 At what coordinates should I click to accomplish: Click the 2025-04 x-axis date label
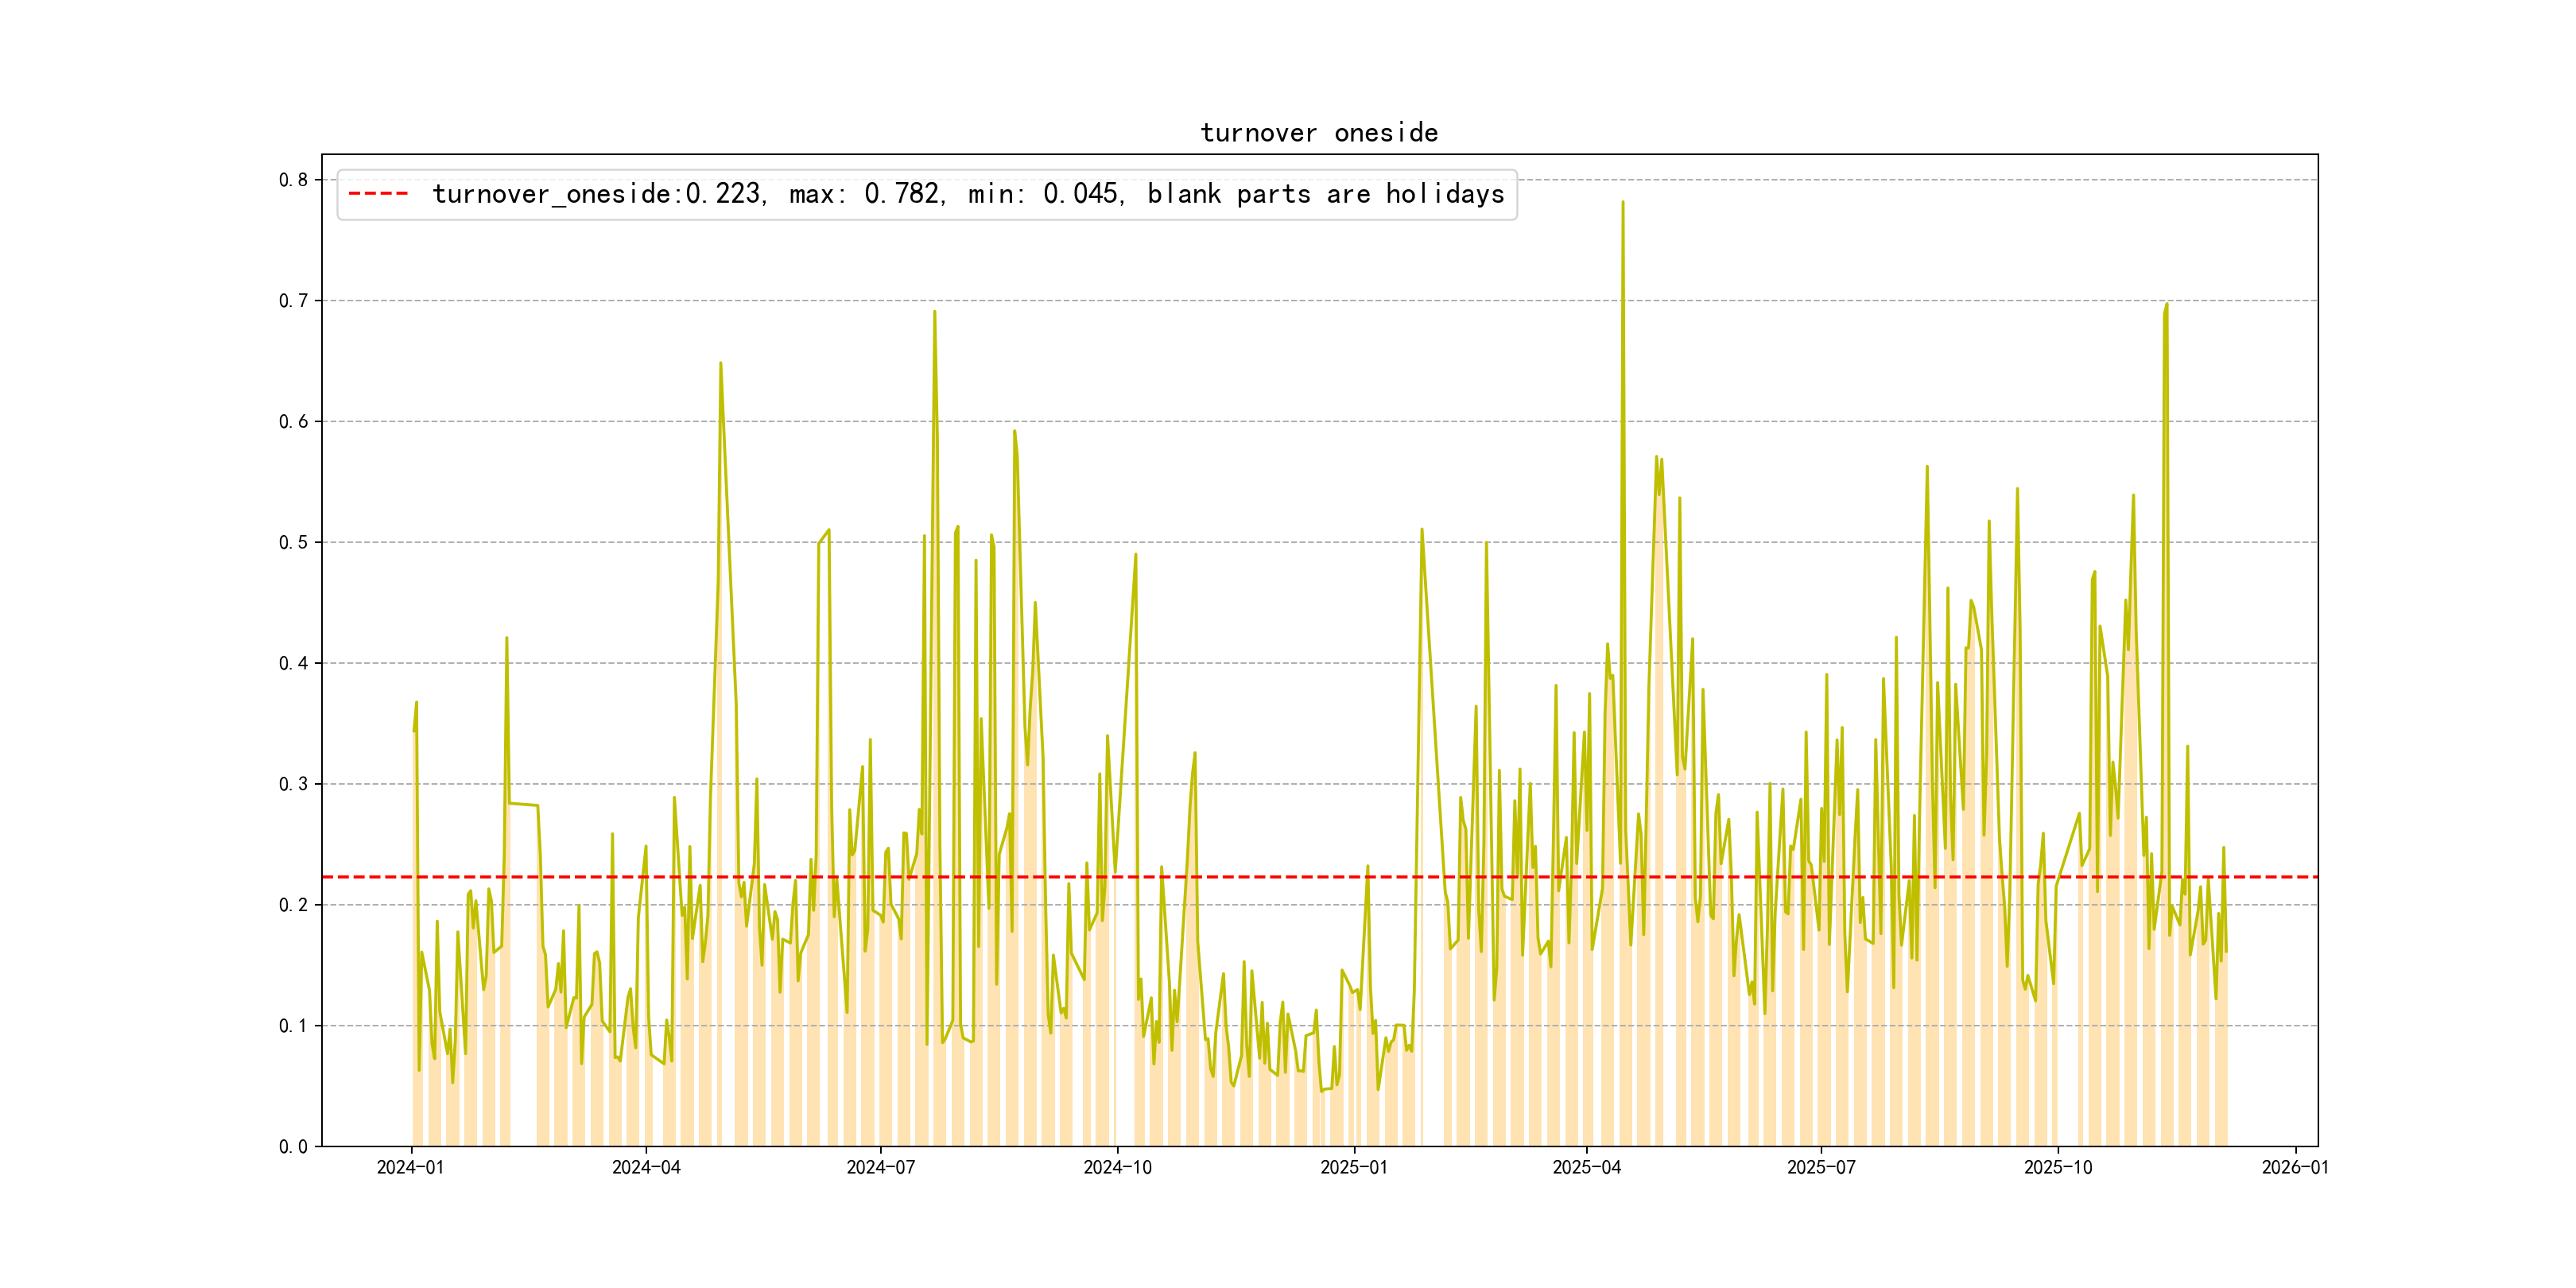[1586, 1168]
